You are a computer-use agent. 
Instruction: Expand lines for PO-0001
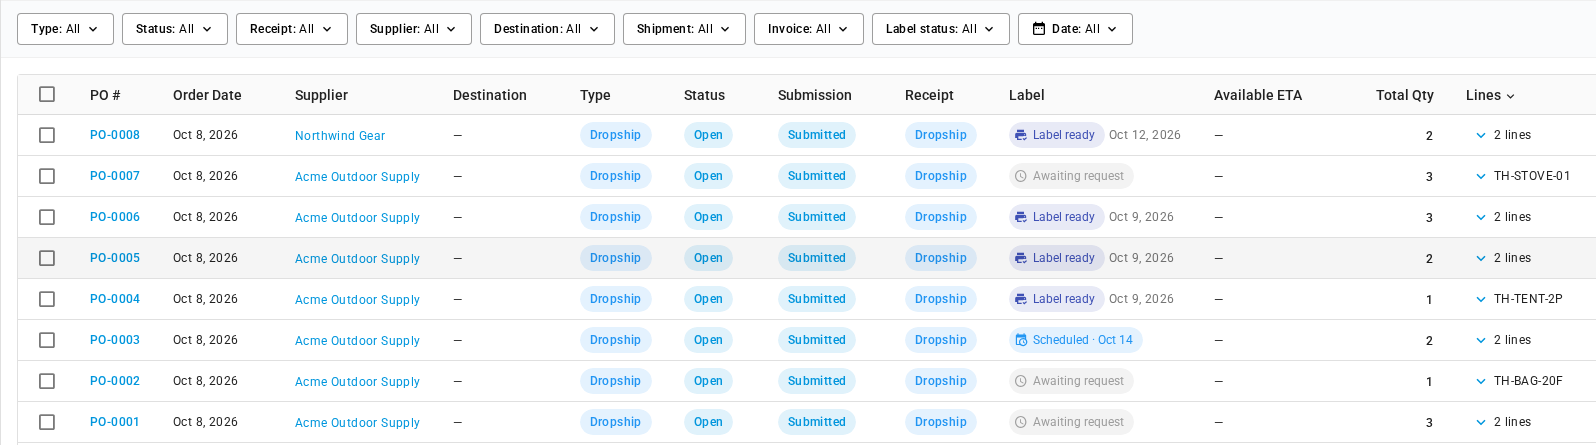click(x=1481, y=422)
